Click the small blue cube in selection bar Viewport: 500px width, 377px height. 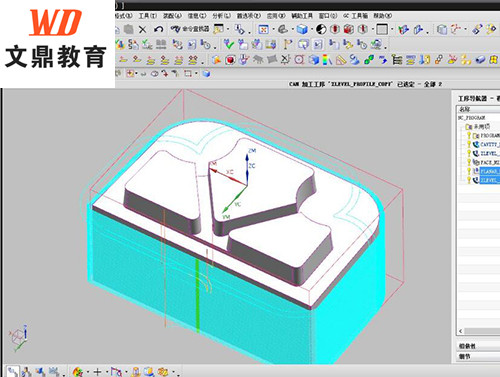[x=206, y=73]
